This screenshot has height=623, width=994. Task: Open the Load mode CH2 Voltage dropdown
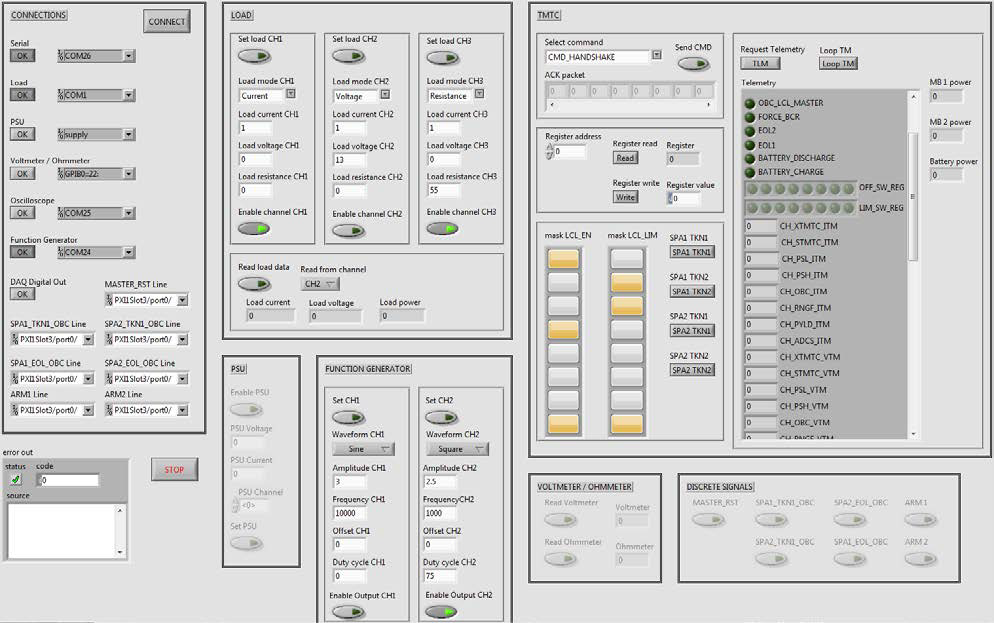(384, 96)
